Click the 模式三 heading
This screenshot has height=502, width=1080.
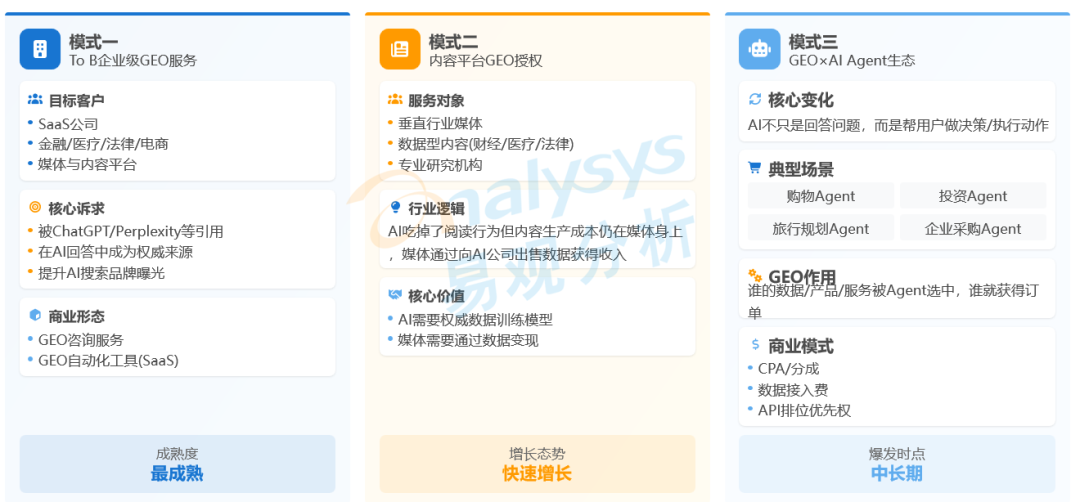tap(813, 41)
